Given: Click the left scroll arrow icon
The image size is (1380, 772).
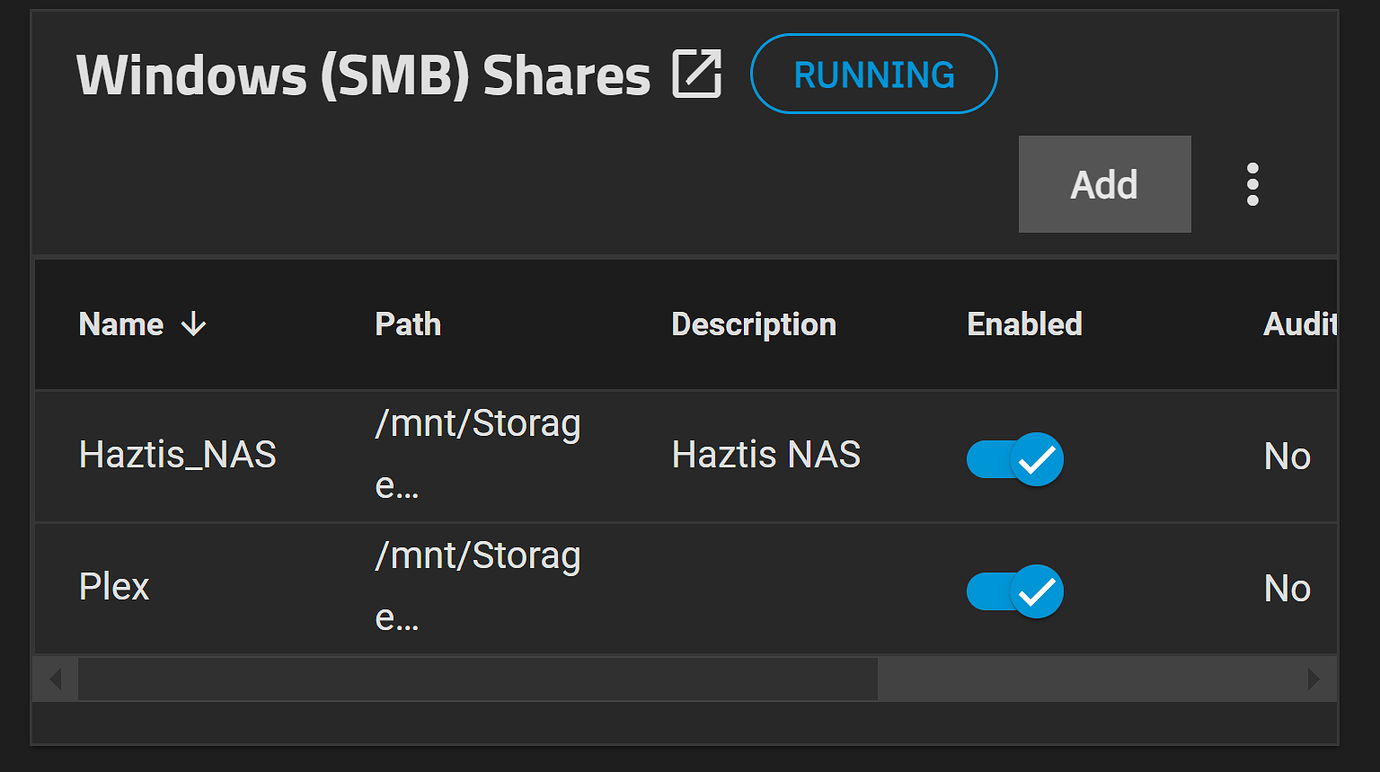Looking at the screenshot, I should pos(54,678).
